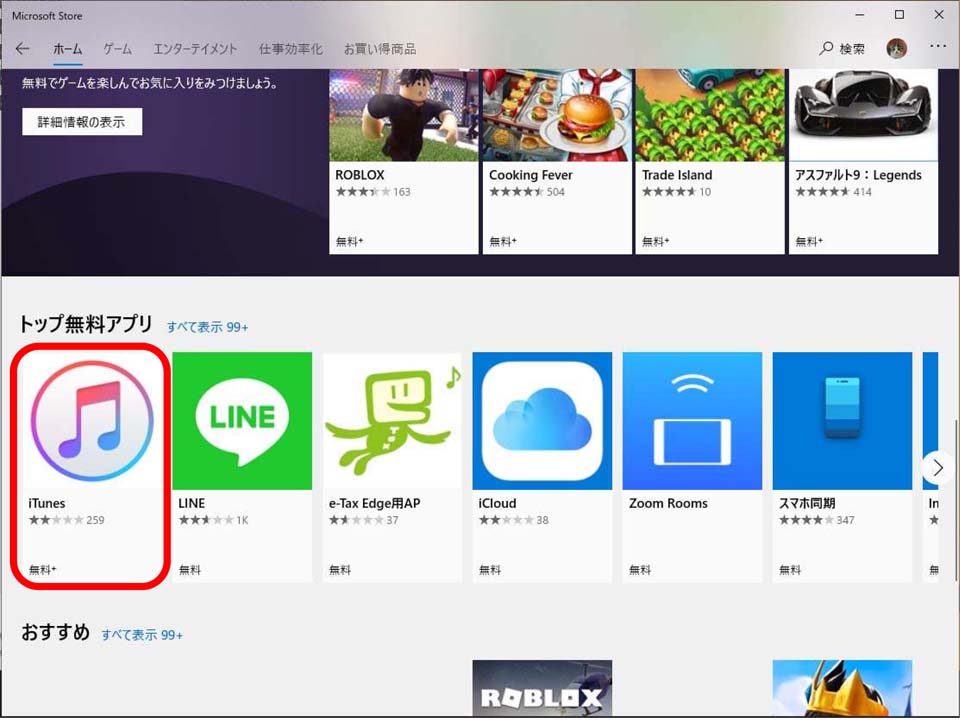Open the 仕事効率化 tab
960x720 pixels.
pyautogui.click(x=290, y=49)
